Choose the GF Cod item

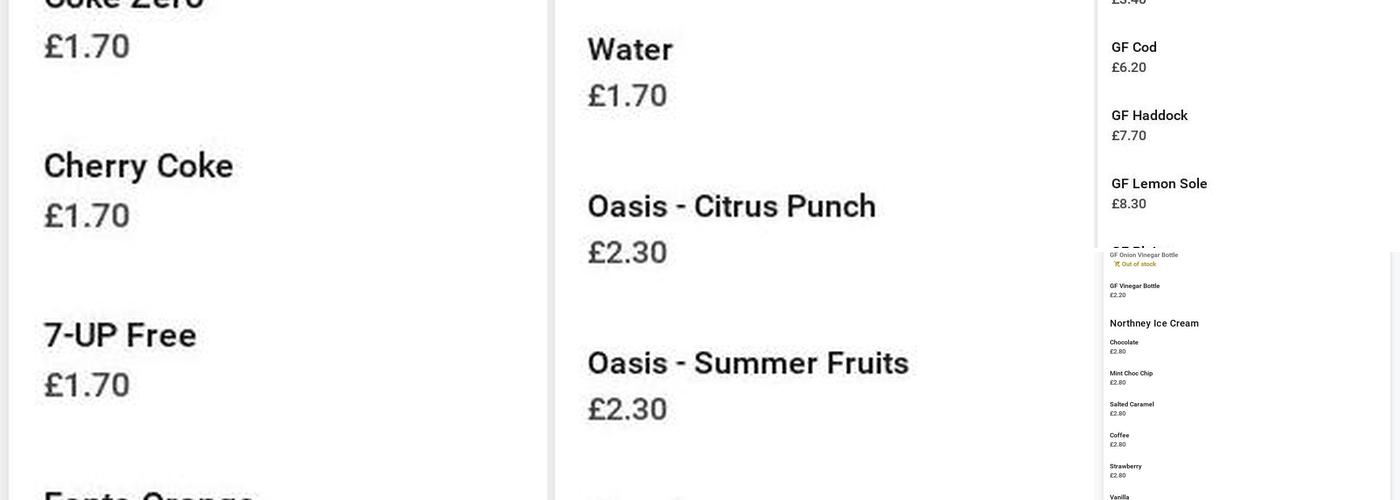pos(1134,48)
